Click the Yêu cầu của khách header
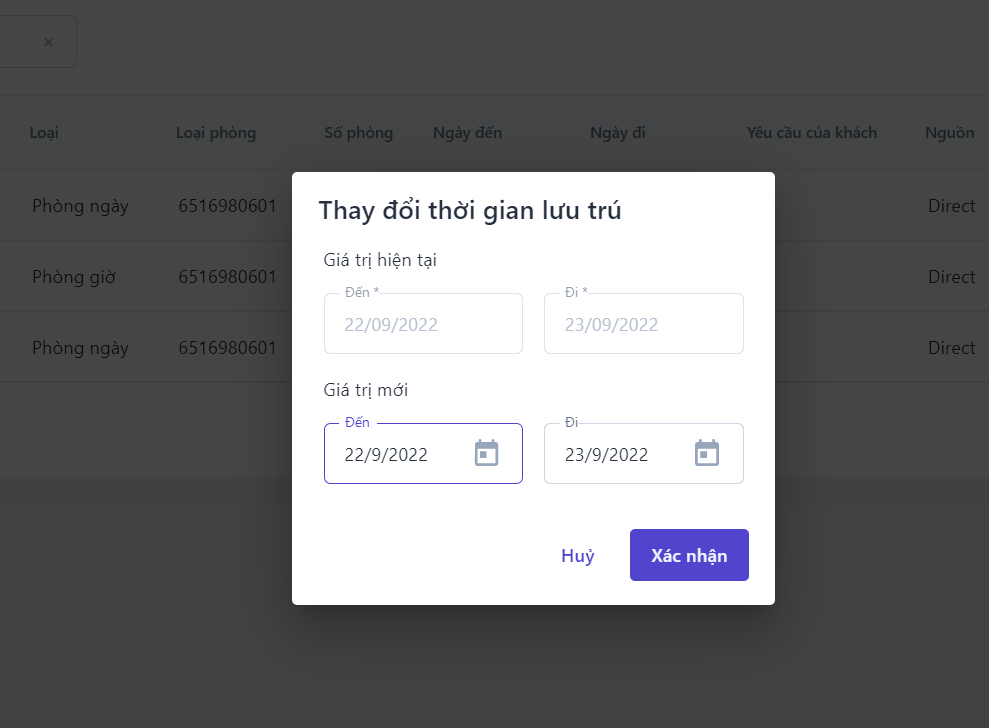 click(x=811, y=133)
